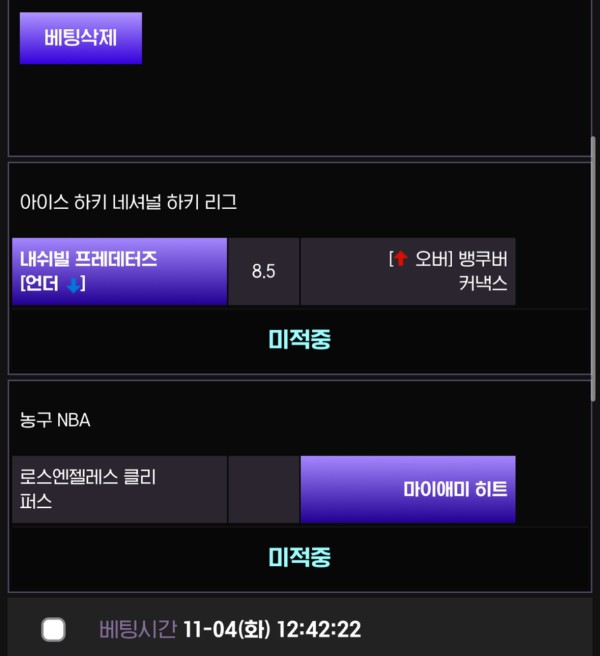Click the 베팅삭제 button
The image size is (600, 656).
coord(81,38)
